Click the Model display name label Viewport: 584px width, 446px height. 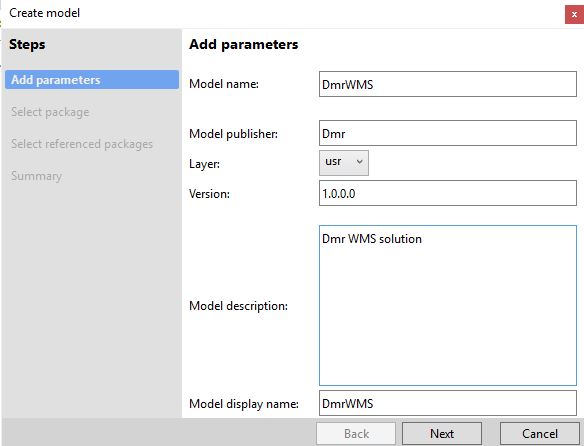click(244, 404)
